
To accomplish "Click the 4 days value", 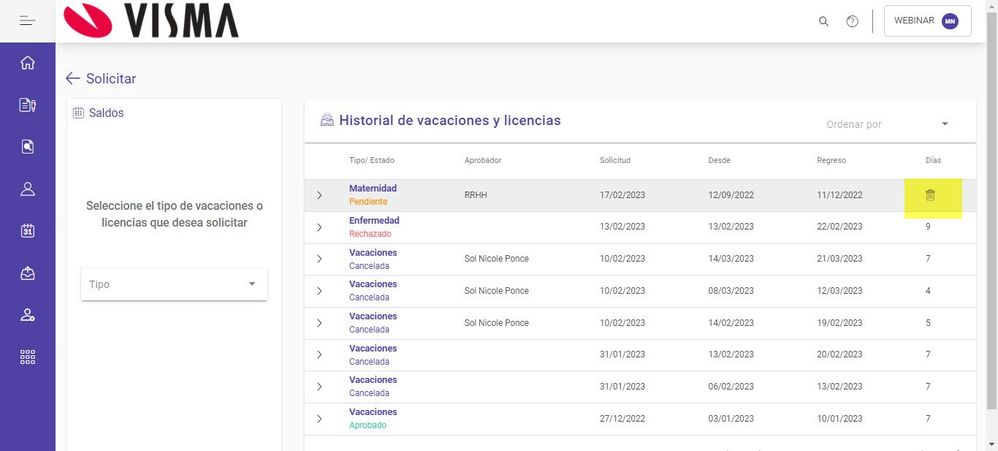I will [928, 291].
